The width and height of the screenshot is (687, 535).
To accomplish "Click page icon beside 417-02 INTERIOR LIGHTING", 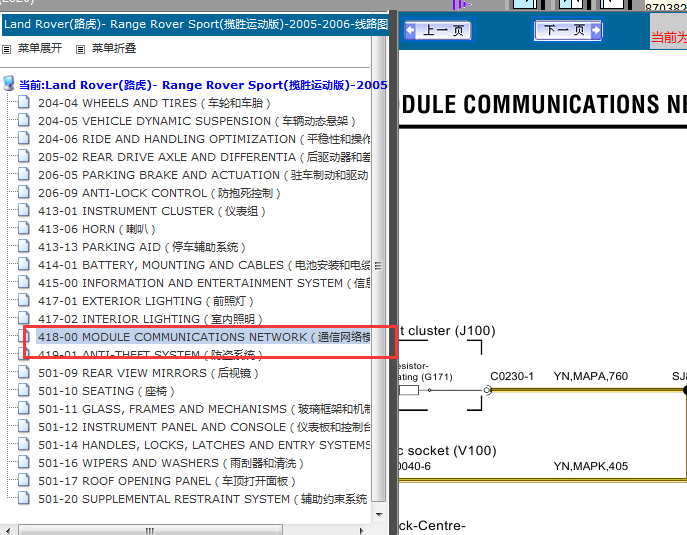I will 24,318.
